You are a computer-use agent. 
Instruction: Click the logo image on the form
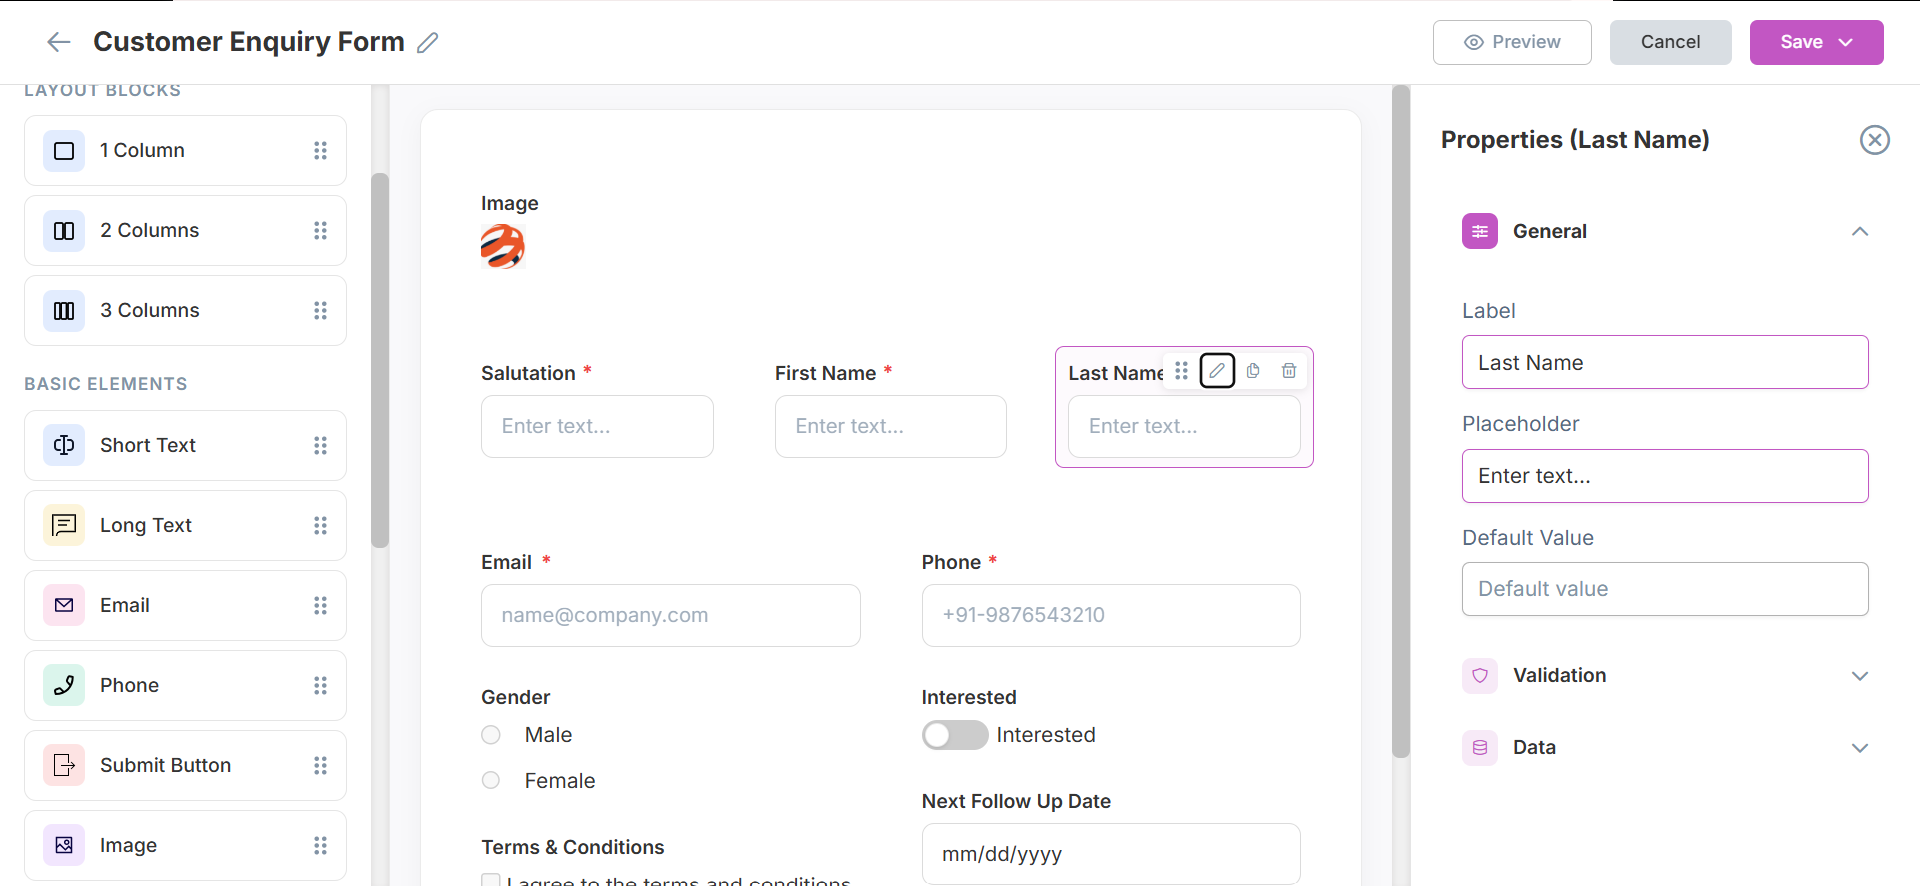tap(503, 247)
